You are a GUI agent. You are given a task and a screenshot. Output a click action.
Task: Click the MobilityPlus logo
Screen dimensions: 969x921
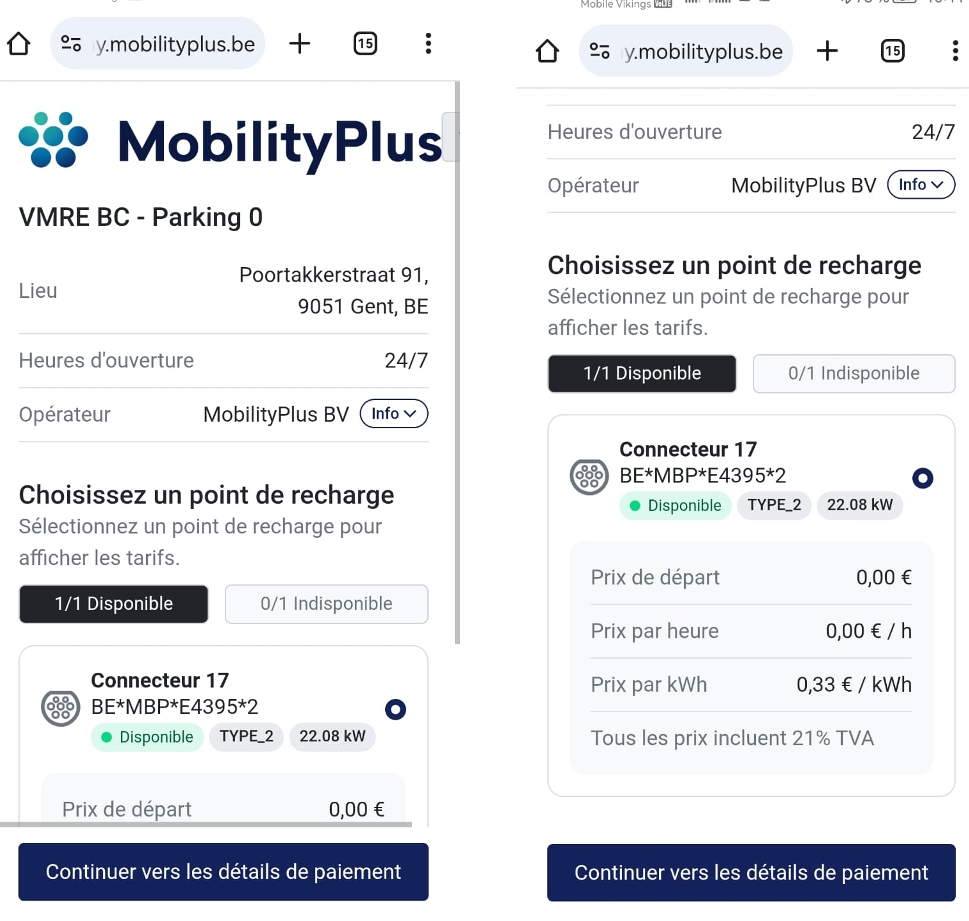coord(230,141)
